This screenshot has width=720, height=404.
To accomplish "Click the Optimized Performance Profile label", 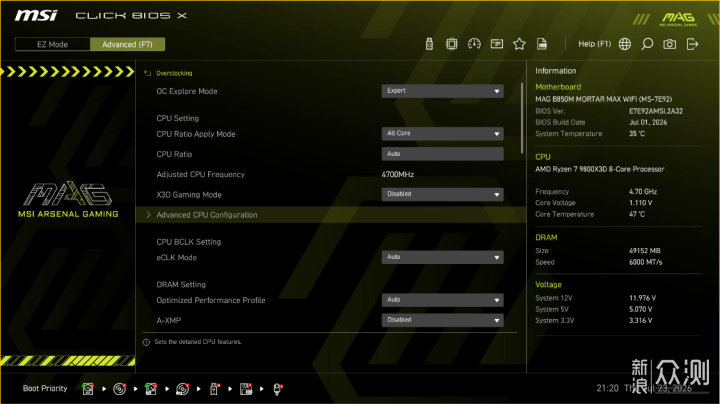I will [211, 300].
